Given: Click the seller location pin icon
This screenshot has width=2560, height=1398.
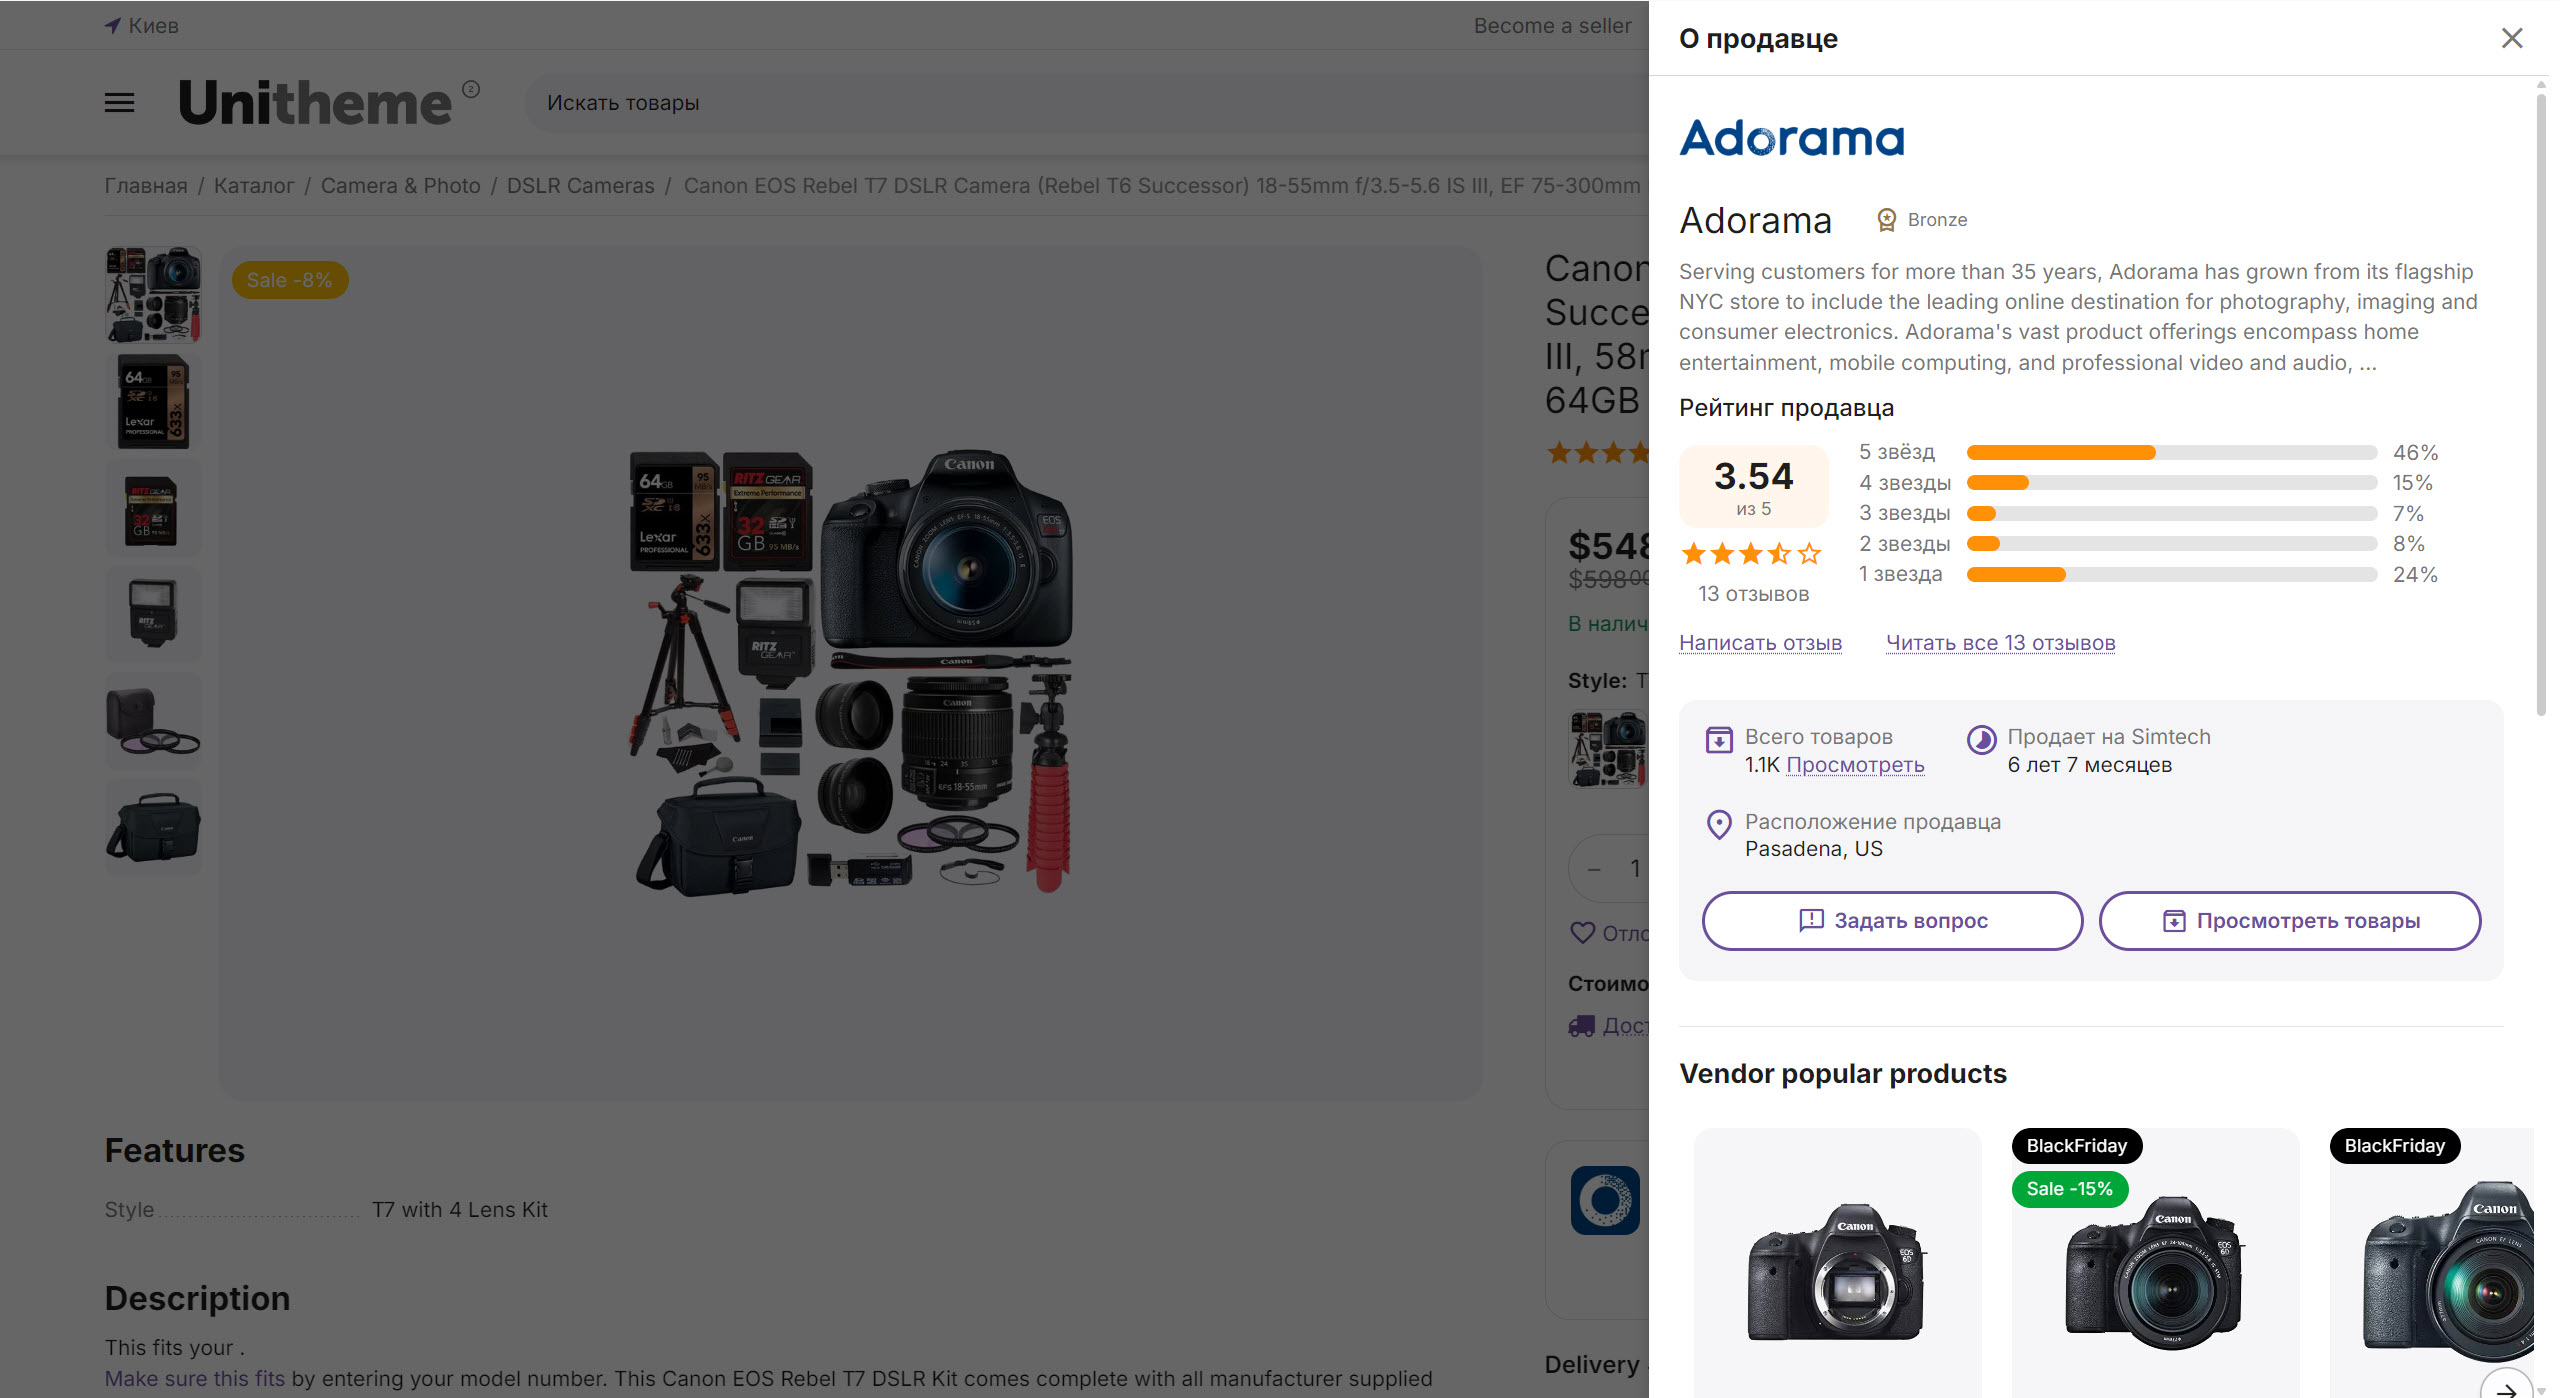Looking at the screenshot, I should (x=1718, y=825).
